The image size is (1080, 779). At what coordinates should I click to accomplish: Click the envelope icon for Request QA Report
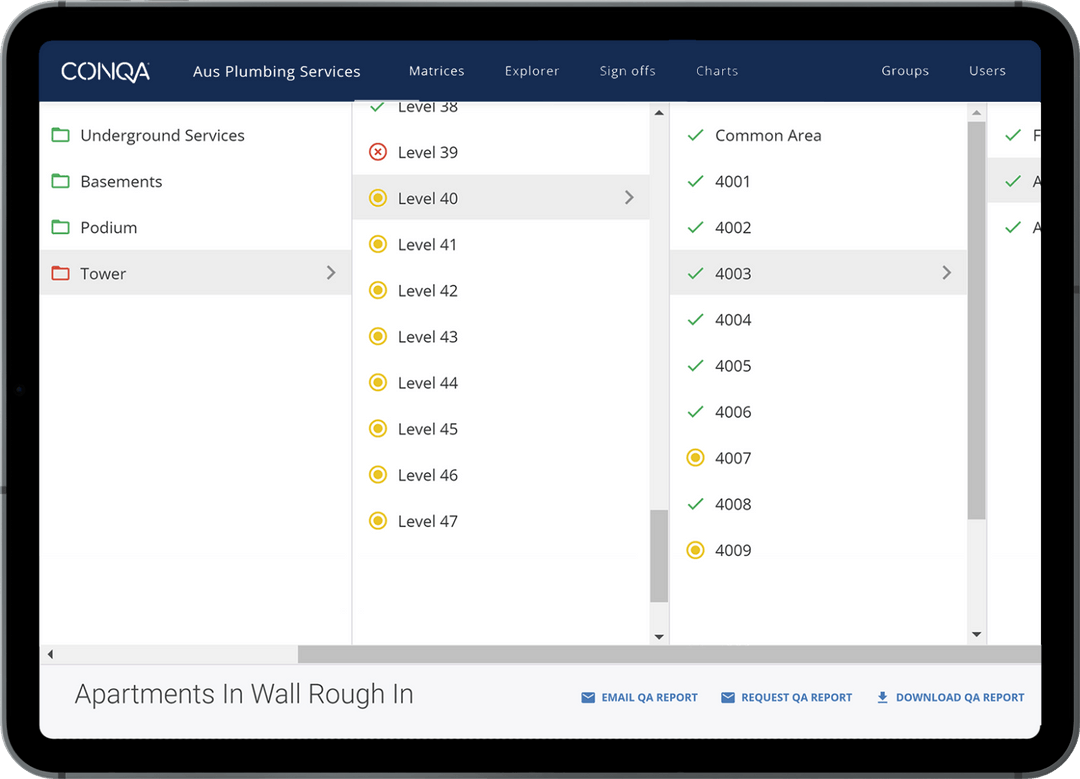[728, 698]
